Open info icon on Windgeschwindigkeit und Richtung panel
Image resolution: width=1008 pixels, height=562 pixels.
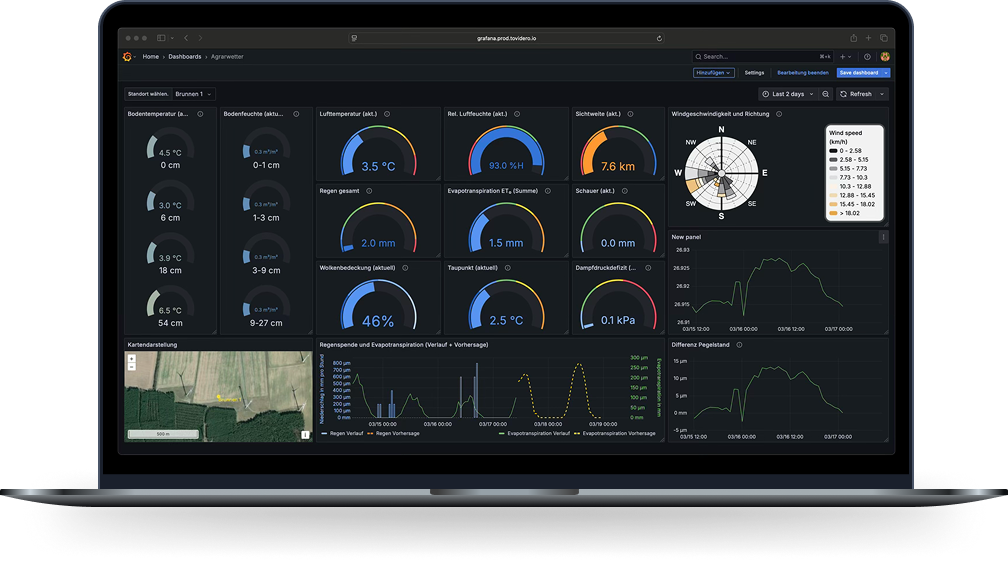779,114
